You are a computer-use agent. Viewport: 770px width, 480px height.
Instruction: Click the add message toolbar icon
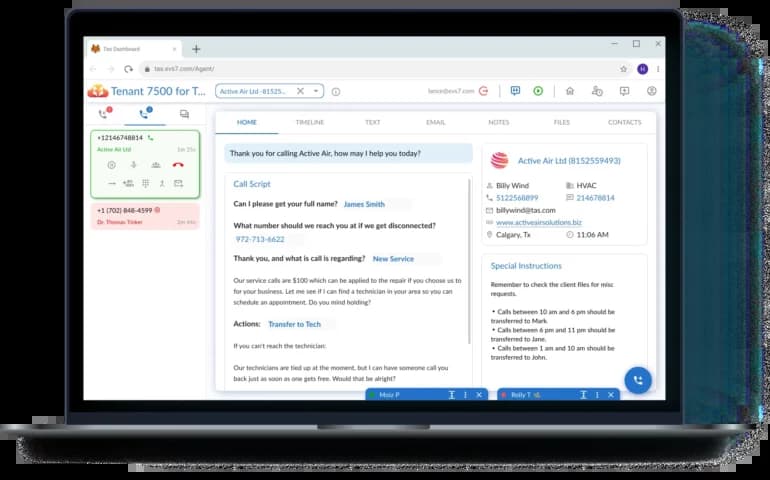[624, 91]
